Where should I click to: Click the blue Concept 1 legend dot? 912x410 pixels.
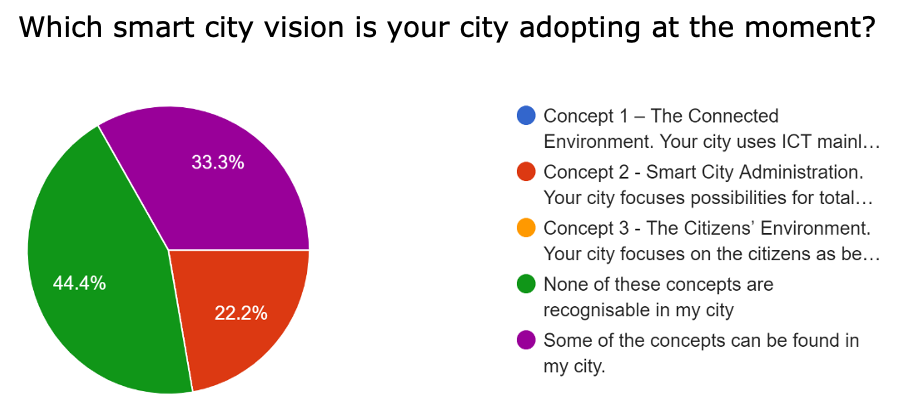[x=526, y=115]
